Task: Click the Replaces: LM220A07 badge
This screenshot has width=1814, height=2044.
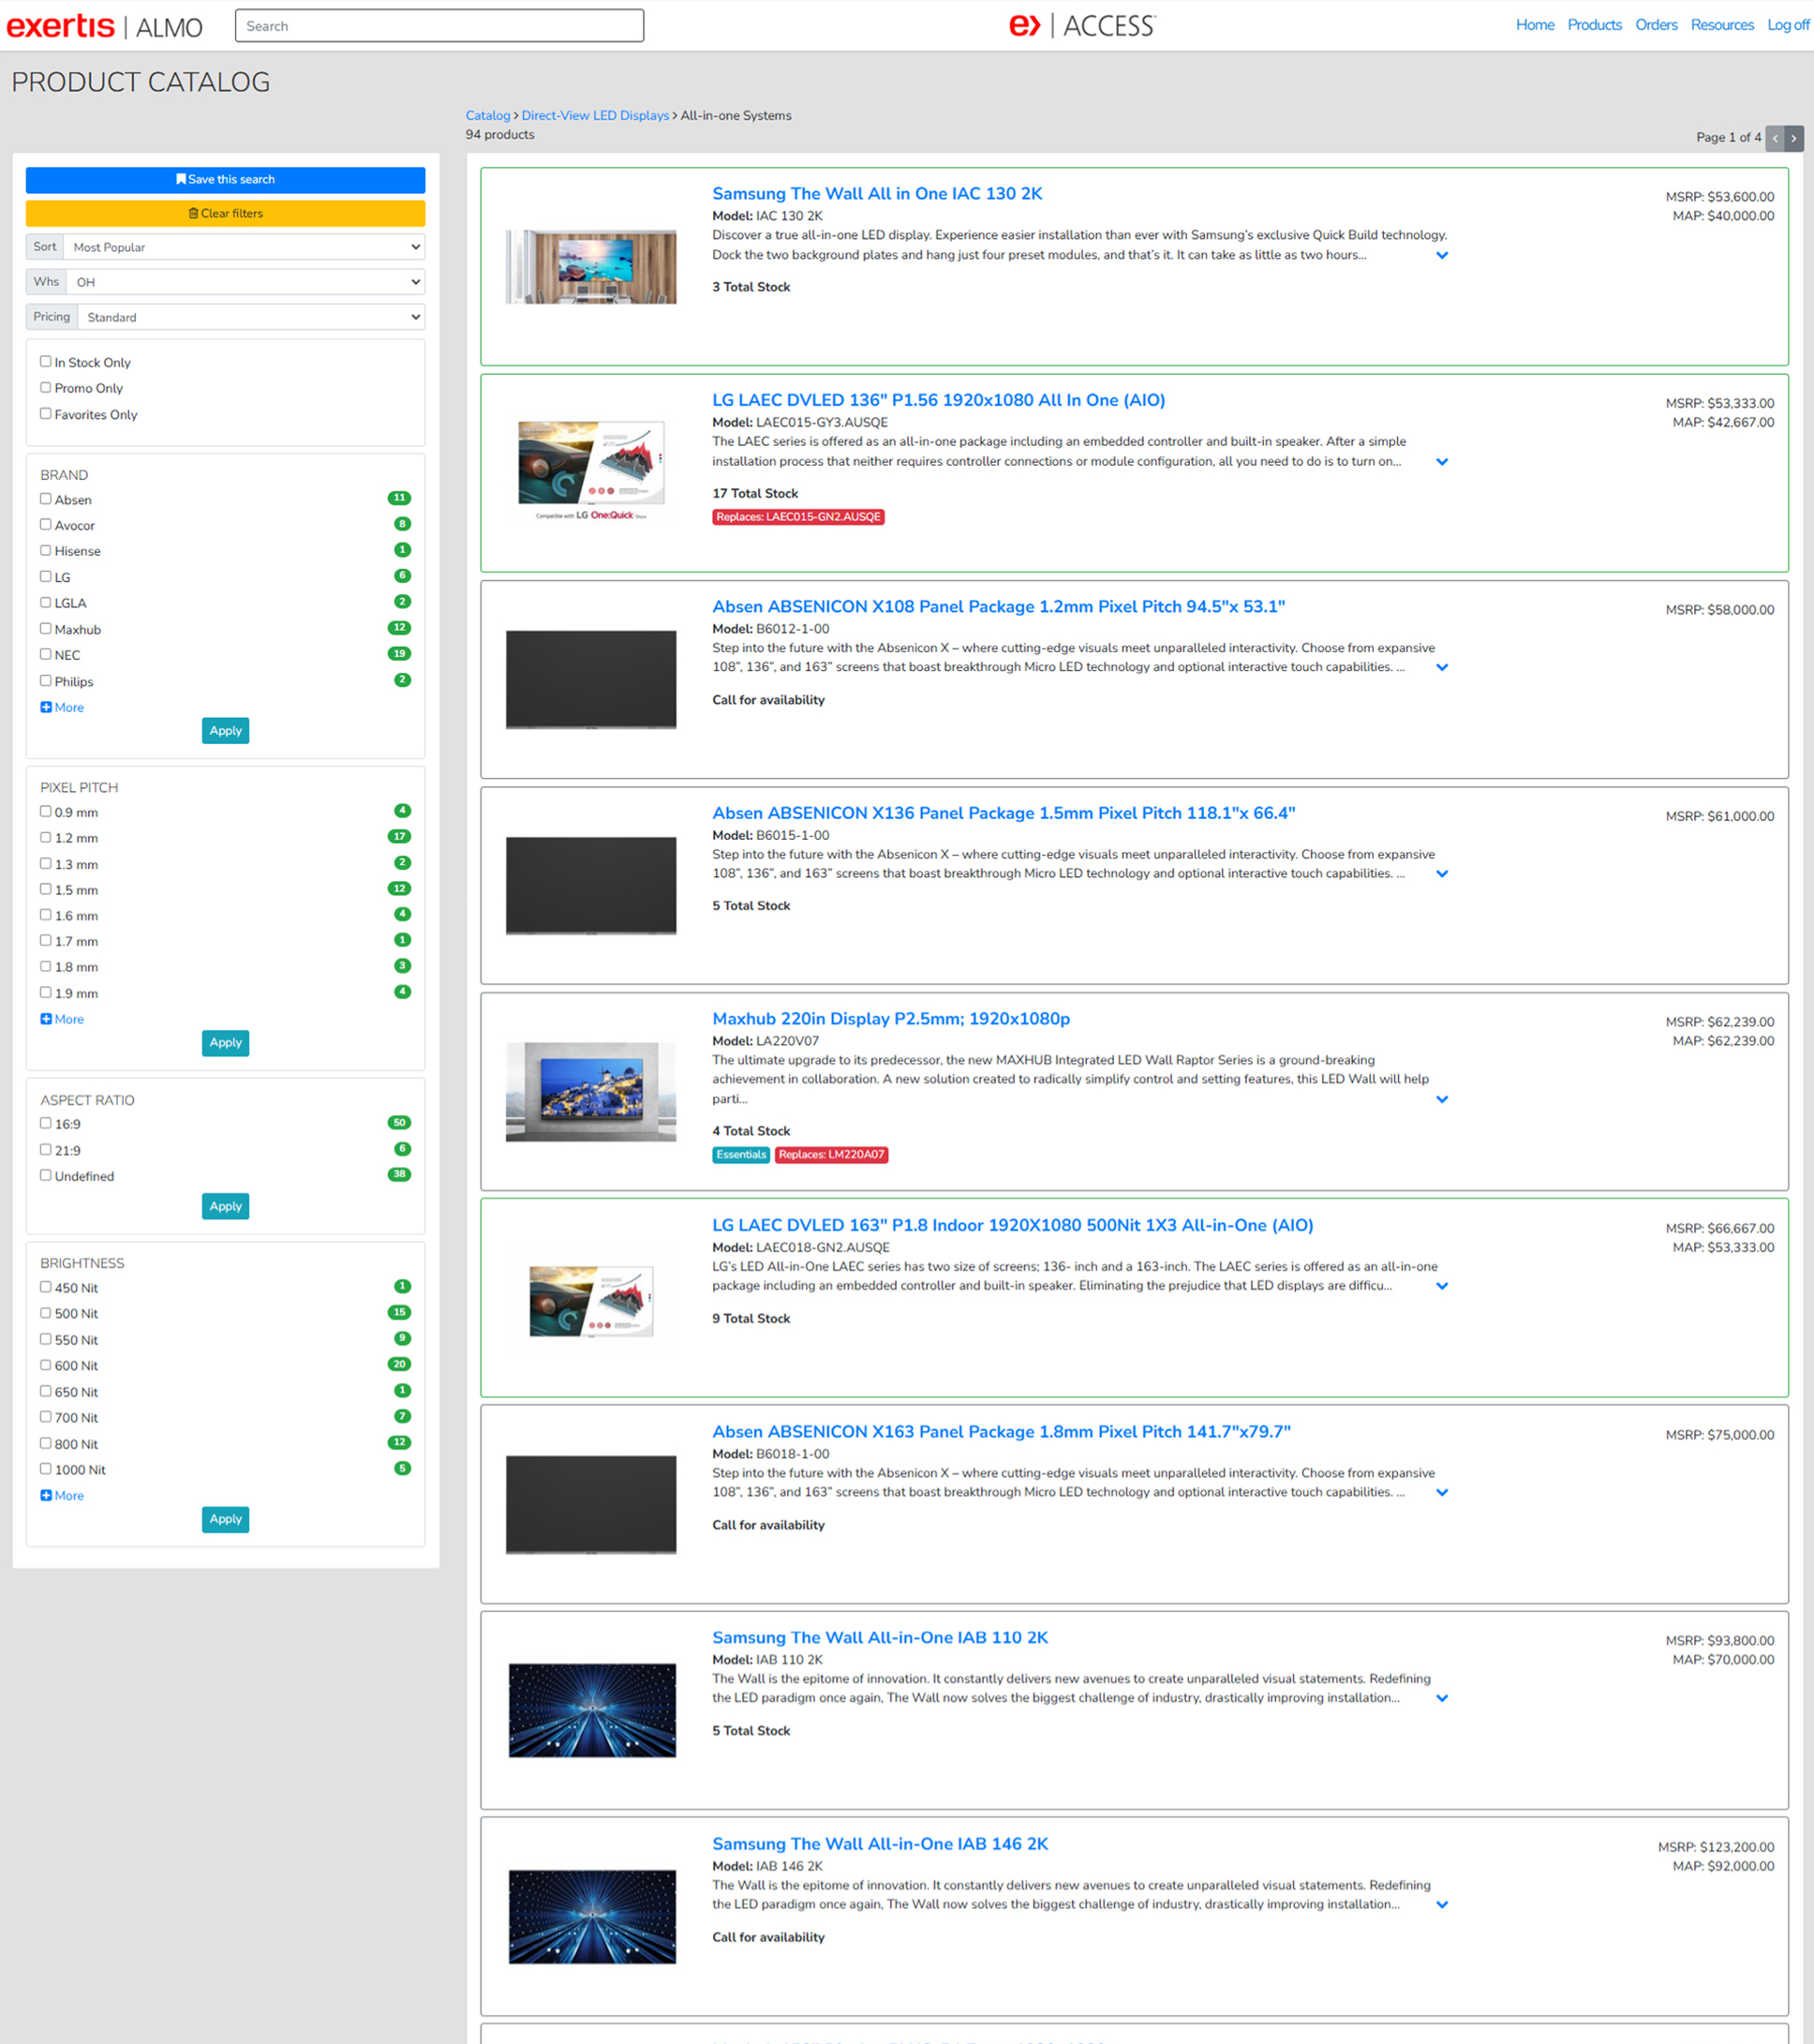Action: coord(831,1155)
